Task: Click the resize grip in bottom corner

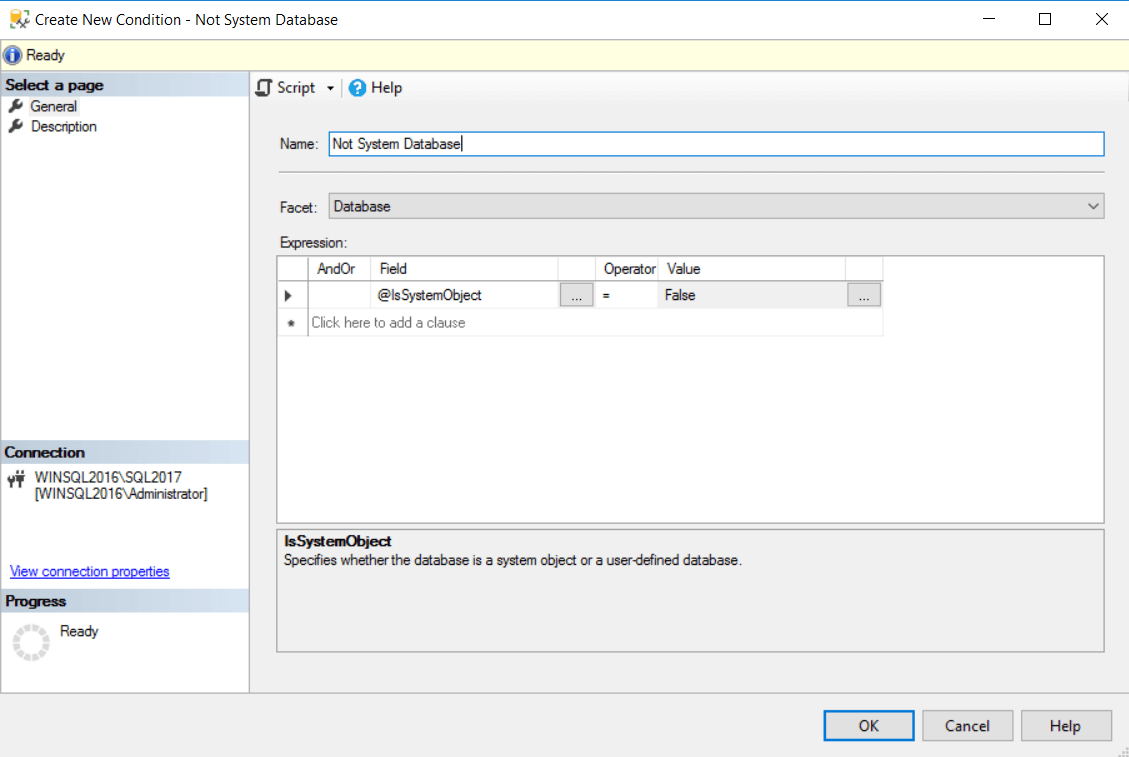Action: click(1123, 751)
